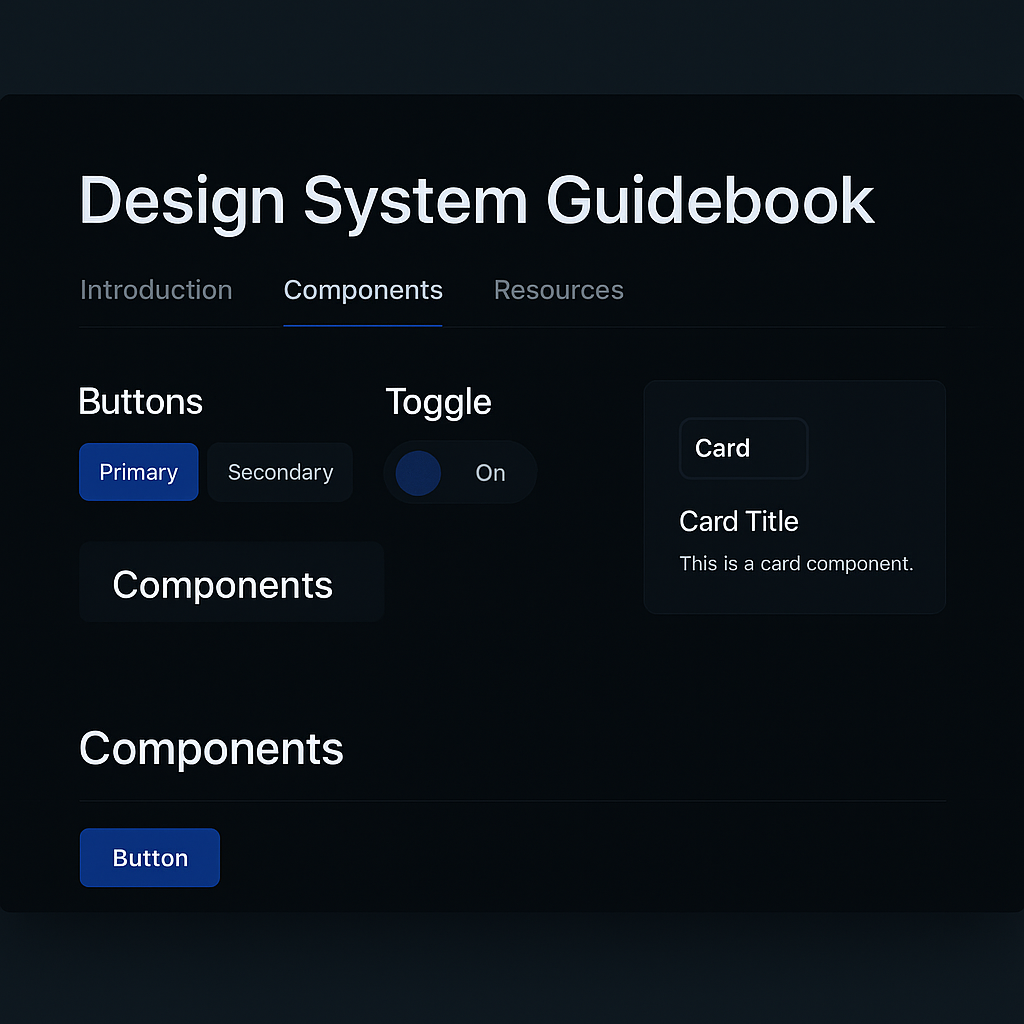Click the Primary button
The image size is (1024, 1024).
(x=138, y=472)
